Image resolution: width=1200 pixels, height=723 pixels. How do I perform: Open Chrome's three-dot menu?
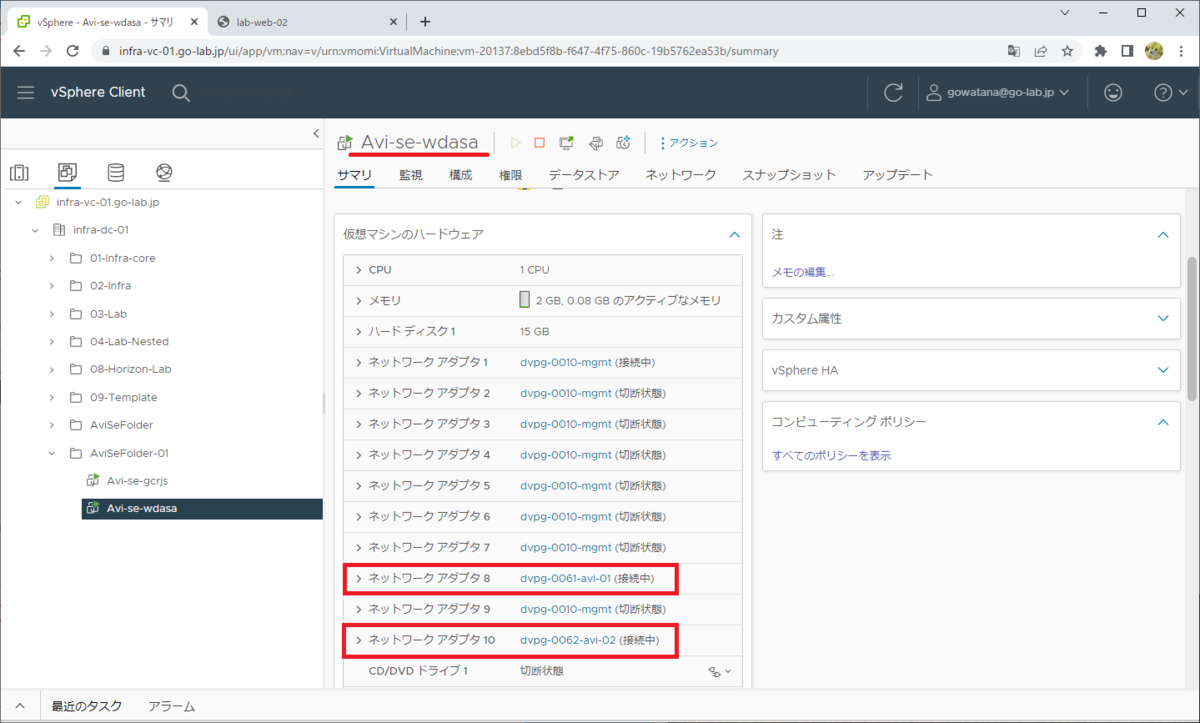click(1180, 50)
